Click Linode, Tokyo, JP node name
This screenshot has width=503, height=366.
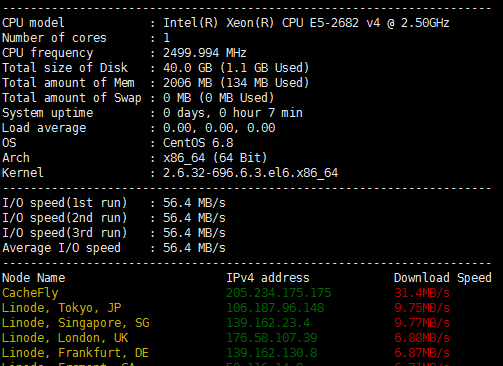coord(62,308)
